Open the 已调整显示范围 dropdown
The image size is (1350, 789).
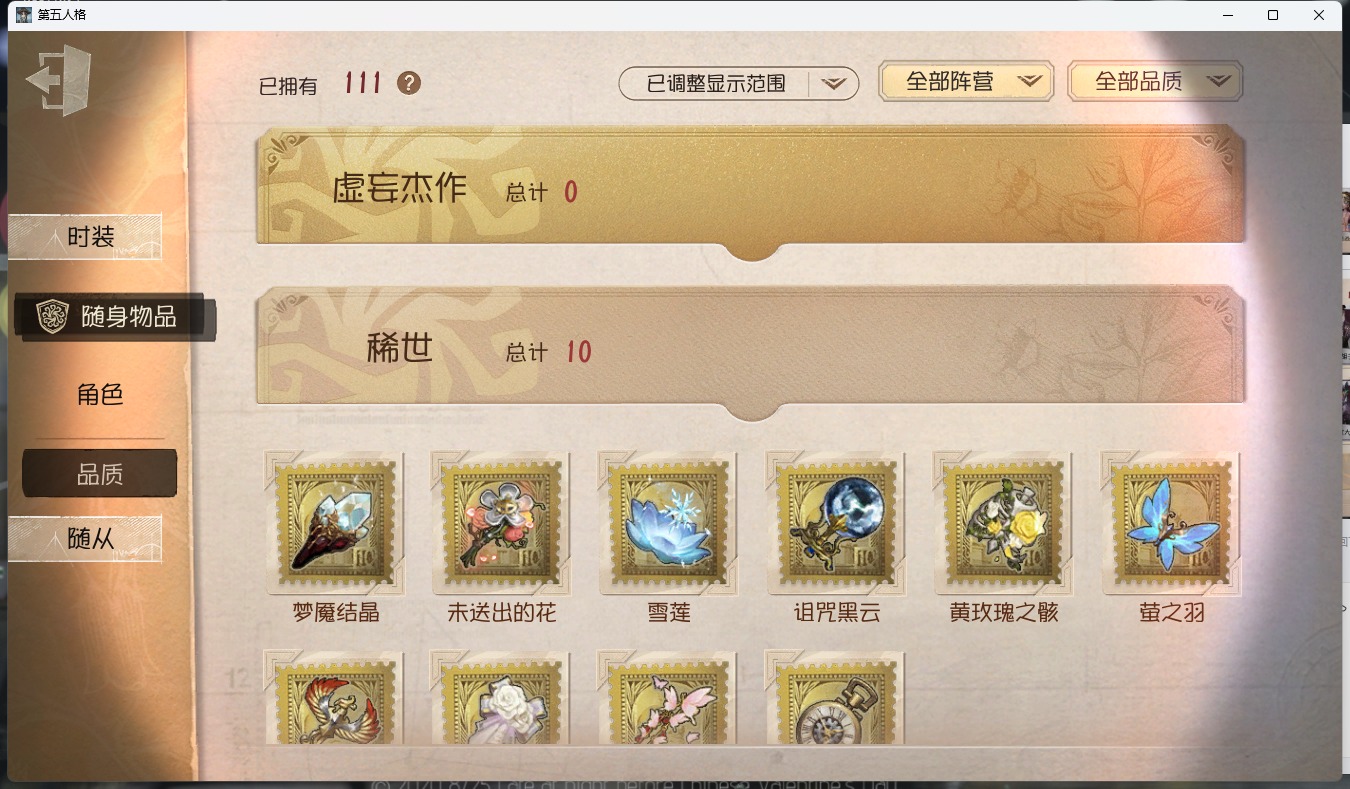[x=739, y=84]
